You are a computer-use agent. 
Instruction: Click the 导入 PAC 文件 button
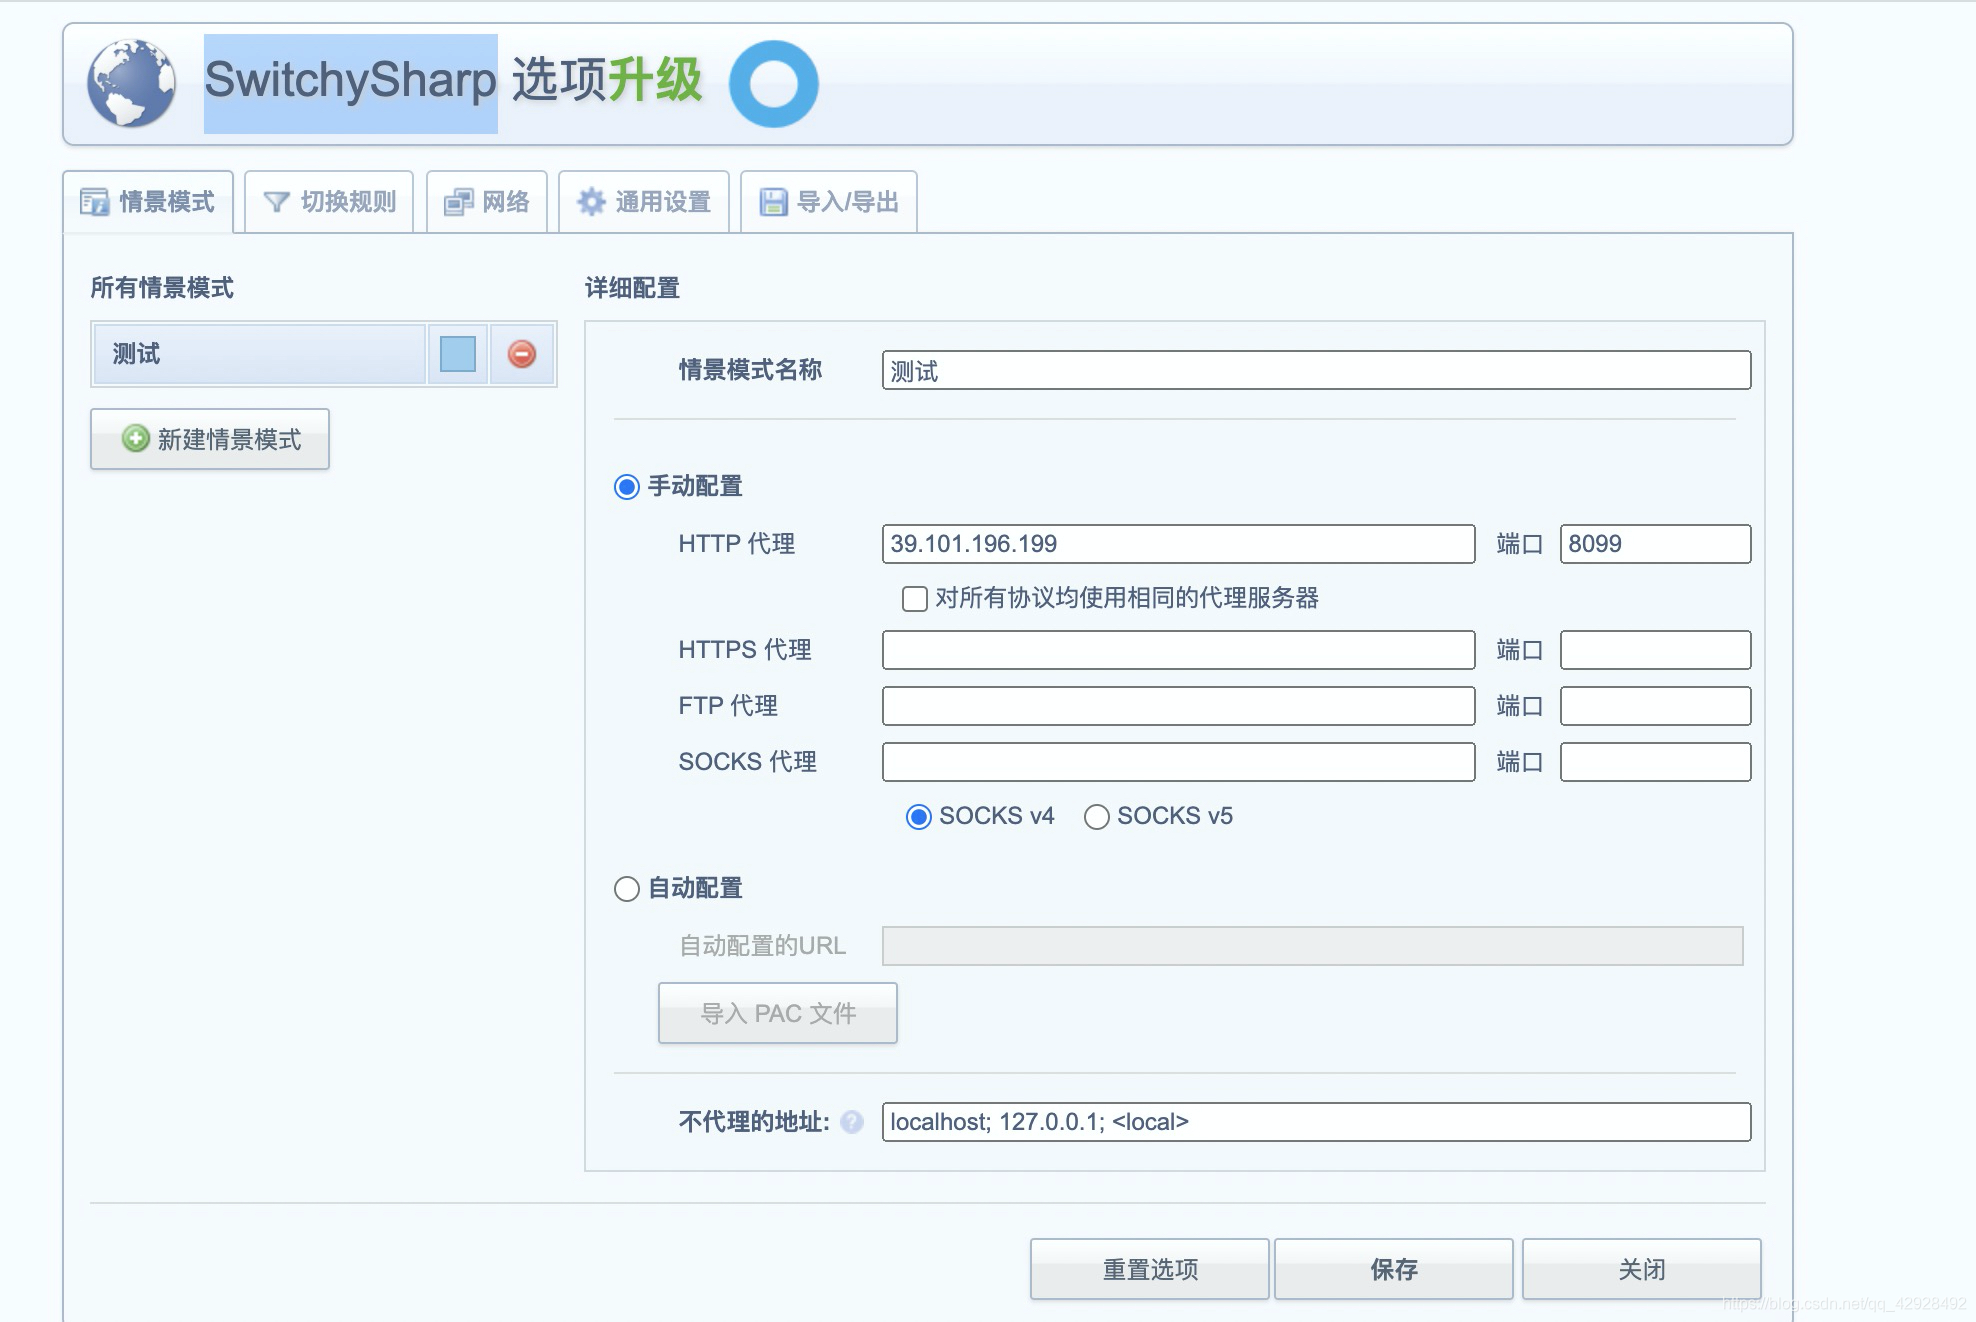[778, 1013]
